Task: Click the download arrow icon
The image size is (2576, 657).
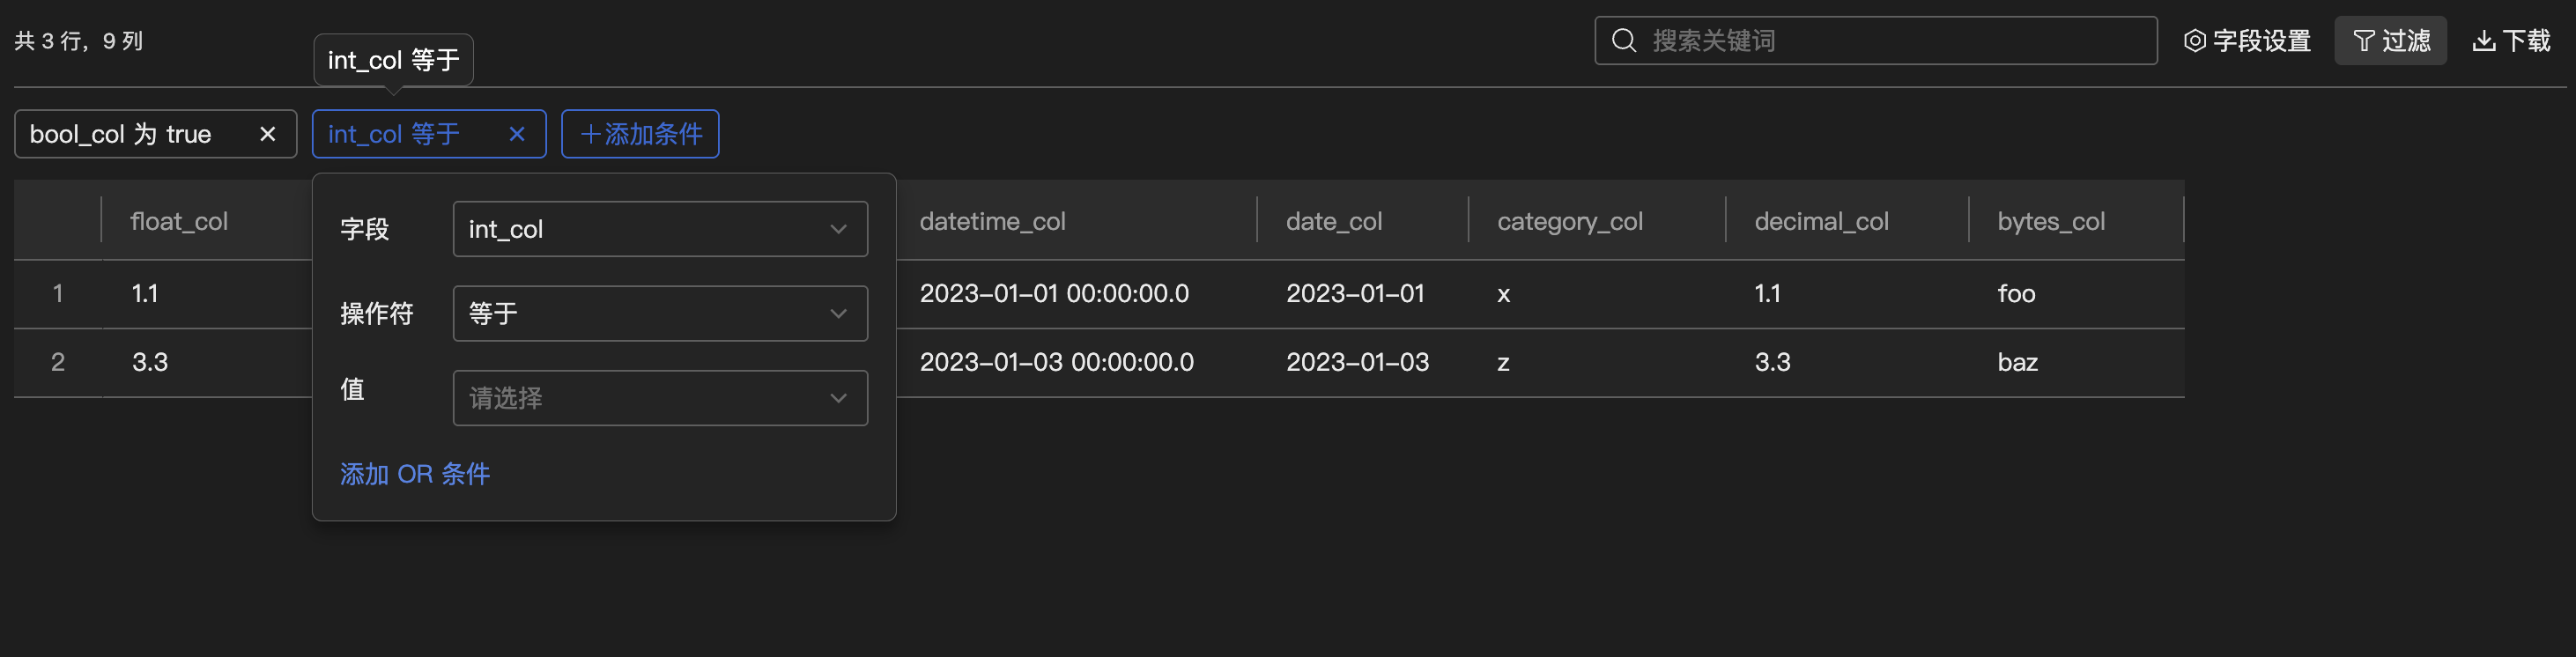Action: [x=2484, y=40]
